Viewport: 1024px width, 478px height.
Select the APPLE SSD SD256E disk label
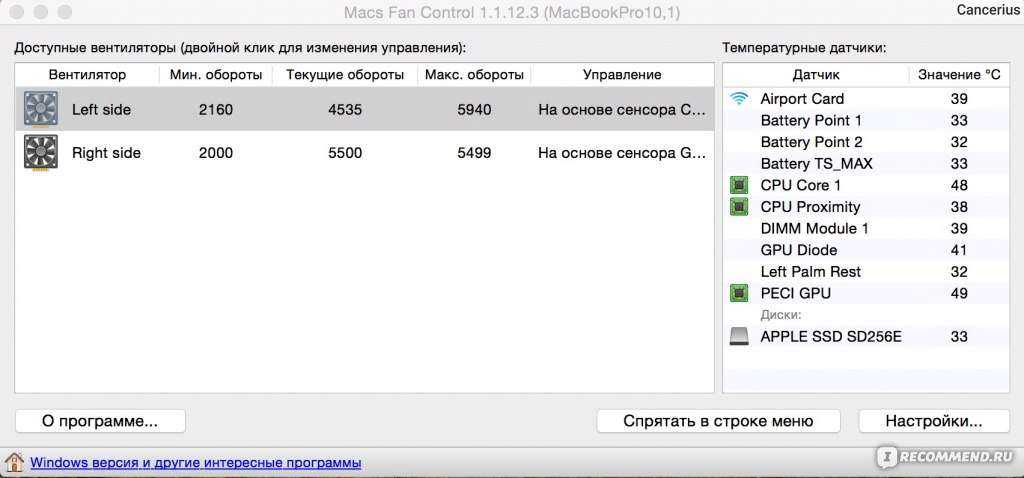[x=831, y=337]
